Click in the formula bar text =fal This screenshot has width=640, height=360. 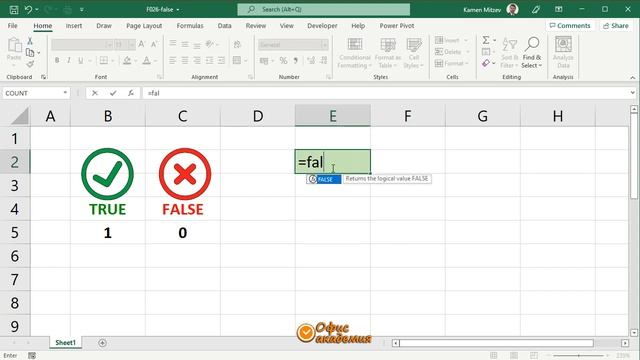click(153, 93)
